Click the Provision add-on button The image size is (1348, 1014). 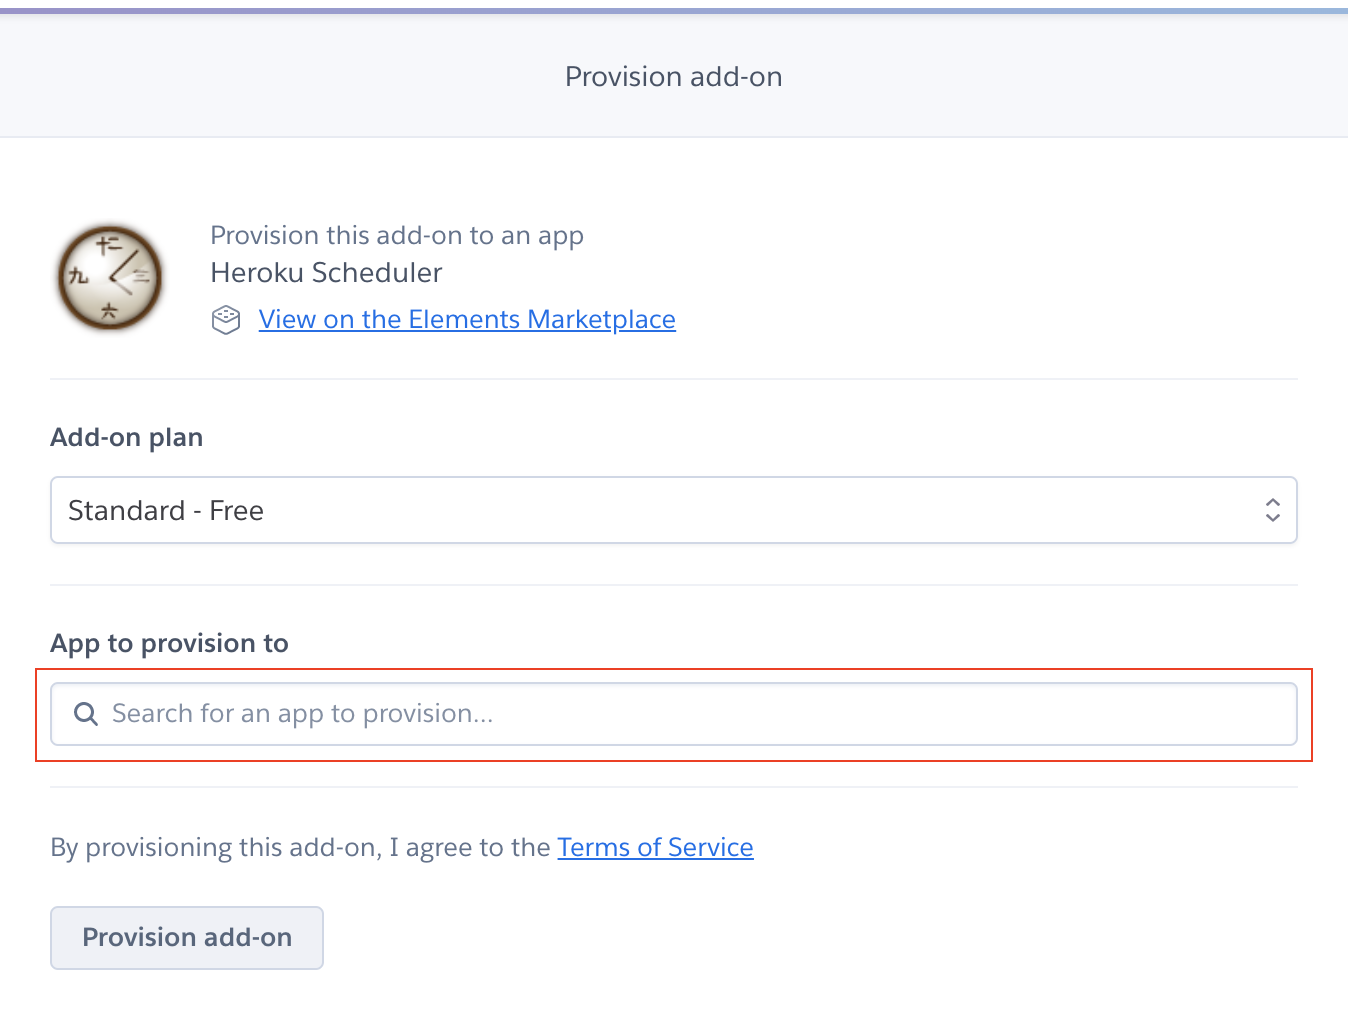187,938
